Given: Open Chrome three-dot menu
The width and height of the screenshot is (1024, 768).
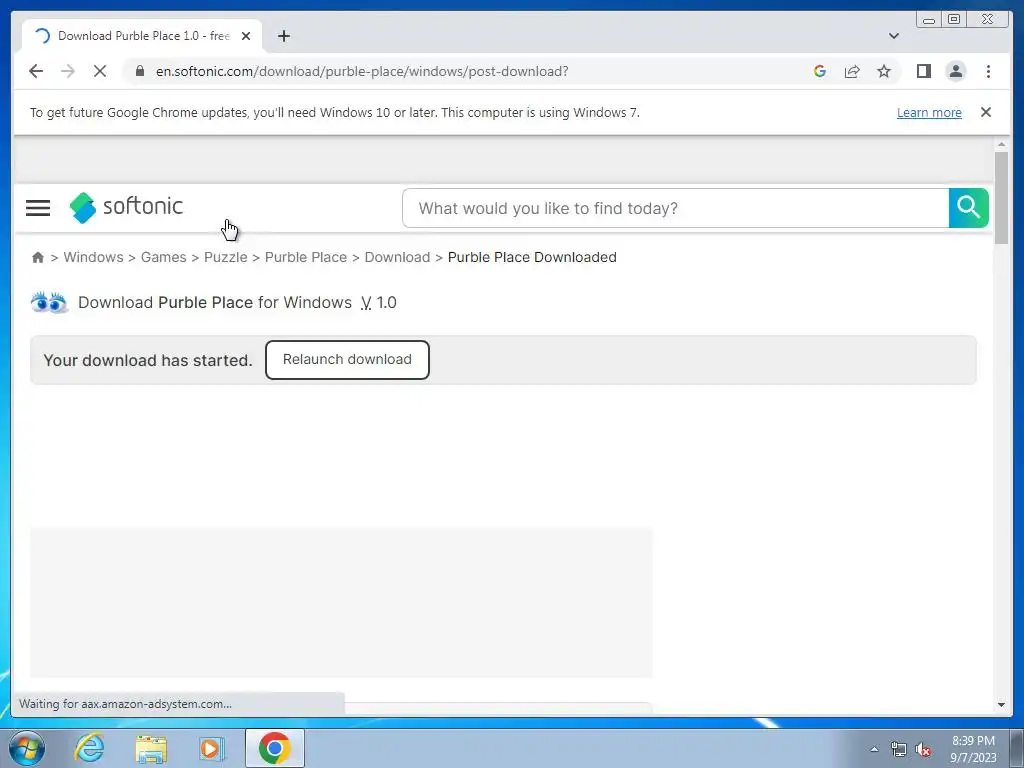Looking at the screenshot, I should (x=988, y=71).
